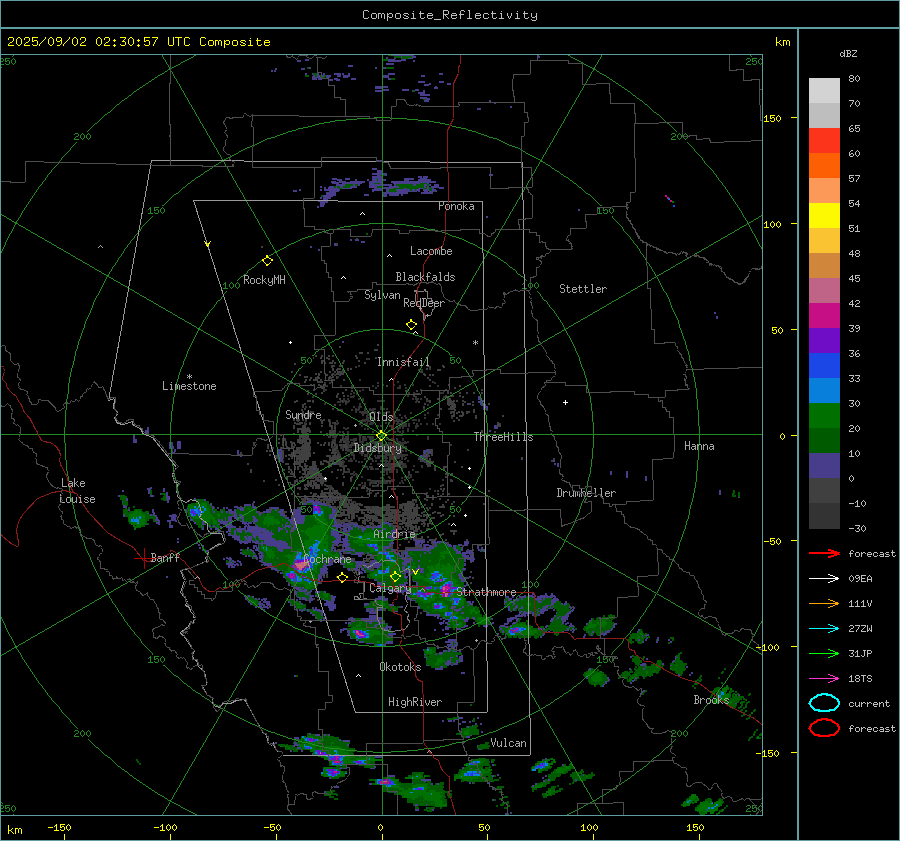Viewport: 900px width, 841px height.
Task: Click the Ponoka city label
Action: click(456, 206)
